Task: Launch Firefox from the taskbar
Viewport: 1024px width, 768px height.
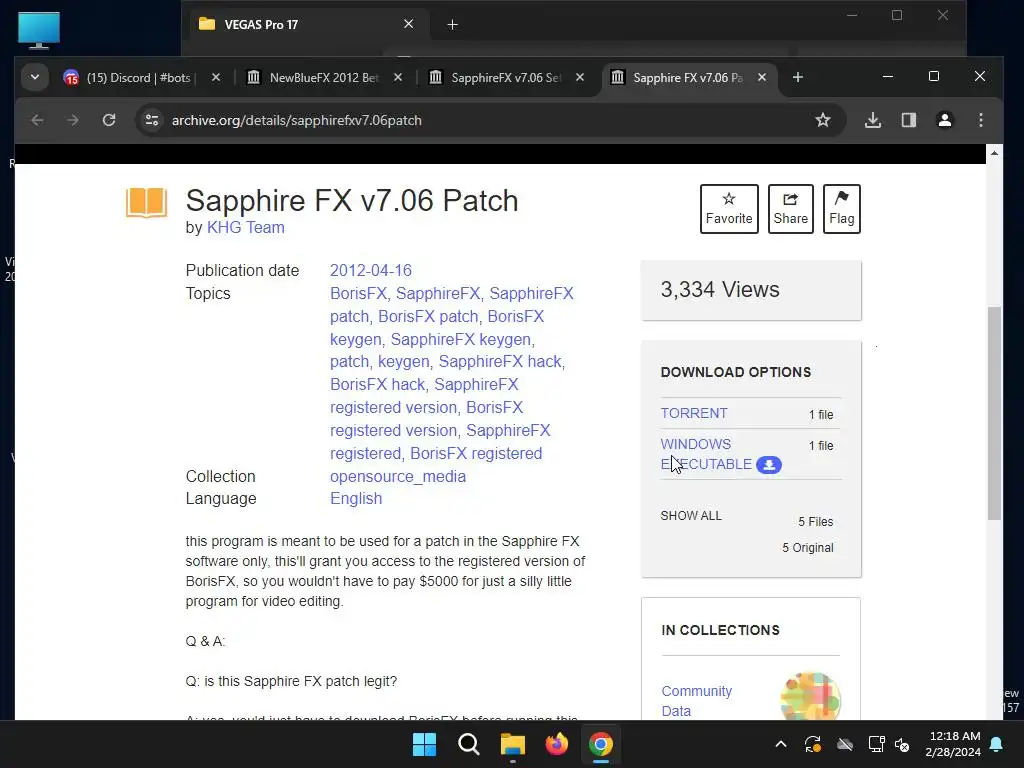Action: (x=556, y=744)
